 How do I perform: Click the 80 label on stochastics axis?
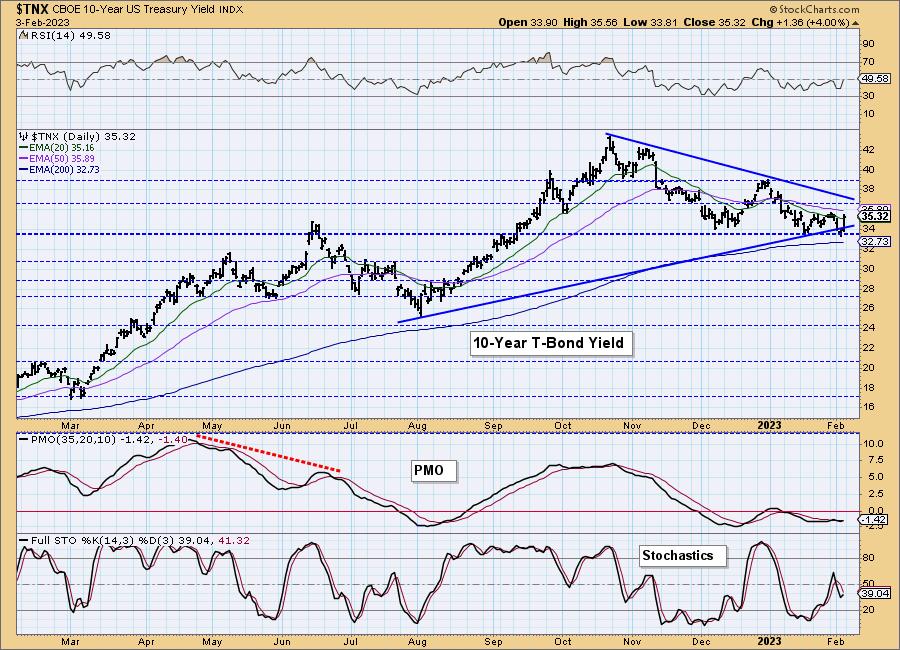point(868,558)
